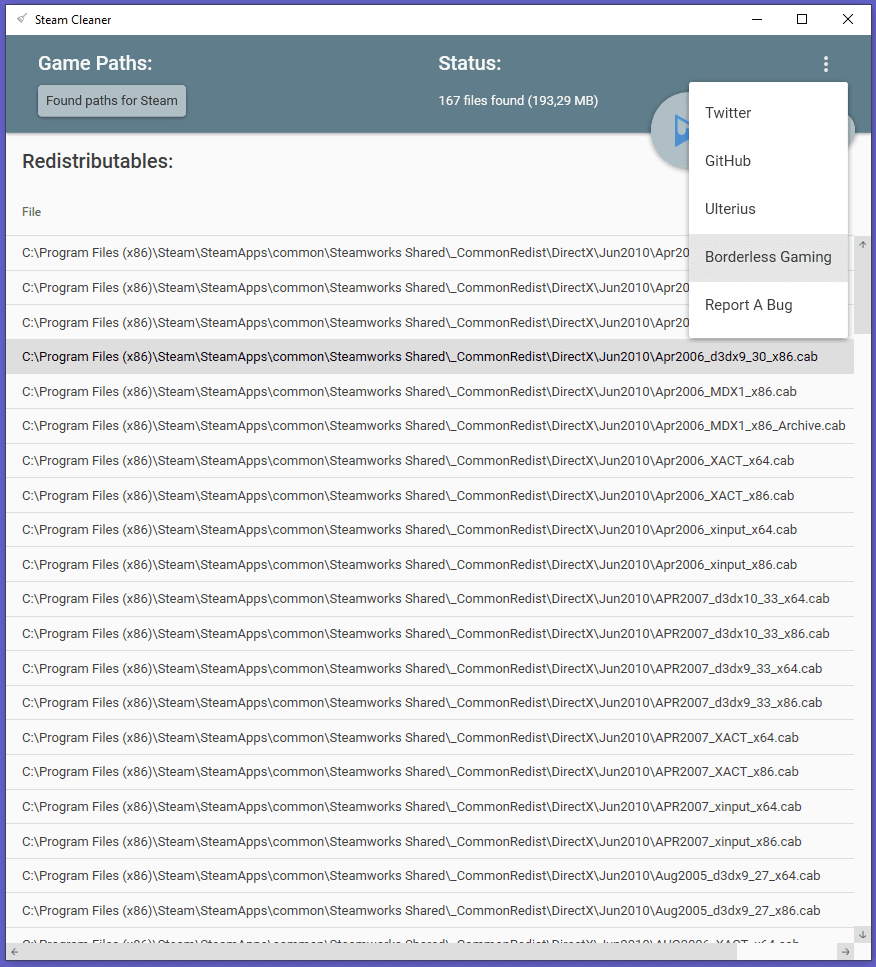Select the APR2007_xinput_x86.cab row
The height and width of the screenshot is (967, 876).
tap(430, 841)
